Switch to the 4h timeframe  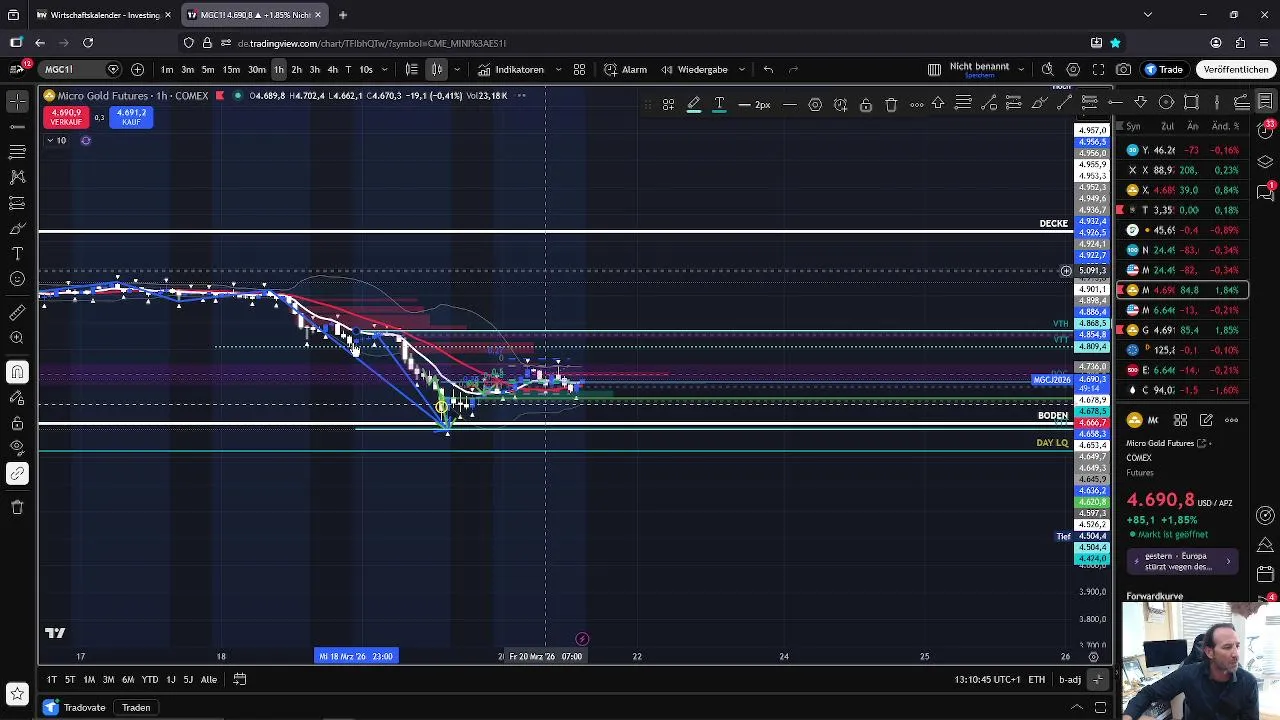(x=332, y=69)
